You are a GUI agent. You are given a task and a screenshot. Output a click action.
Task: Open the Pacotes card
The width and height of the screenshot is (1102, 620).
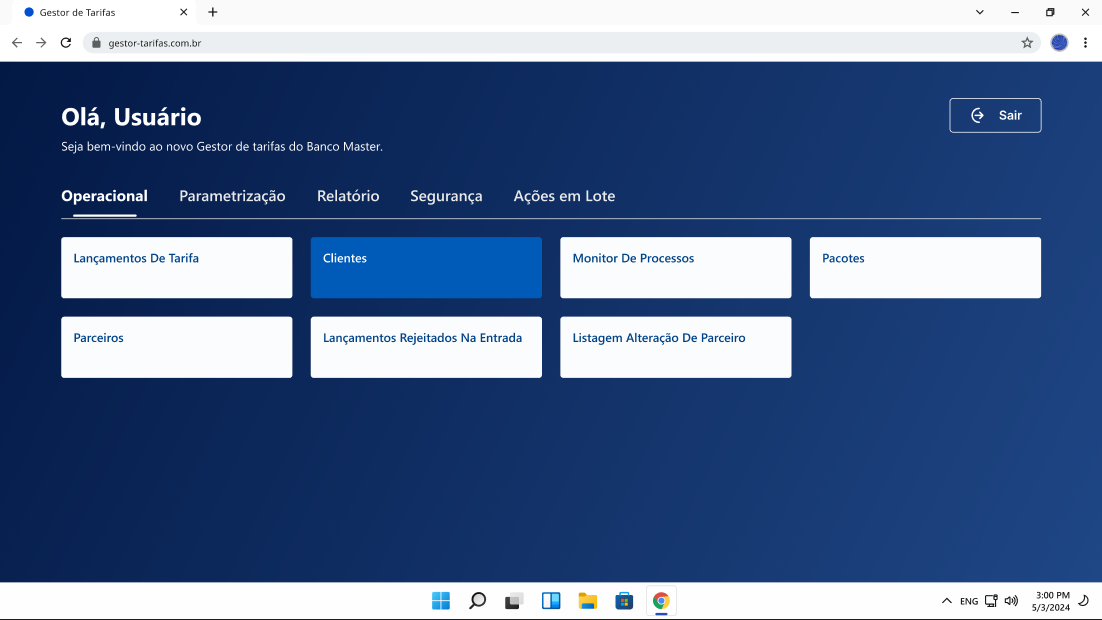[925, 267]
